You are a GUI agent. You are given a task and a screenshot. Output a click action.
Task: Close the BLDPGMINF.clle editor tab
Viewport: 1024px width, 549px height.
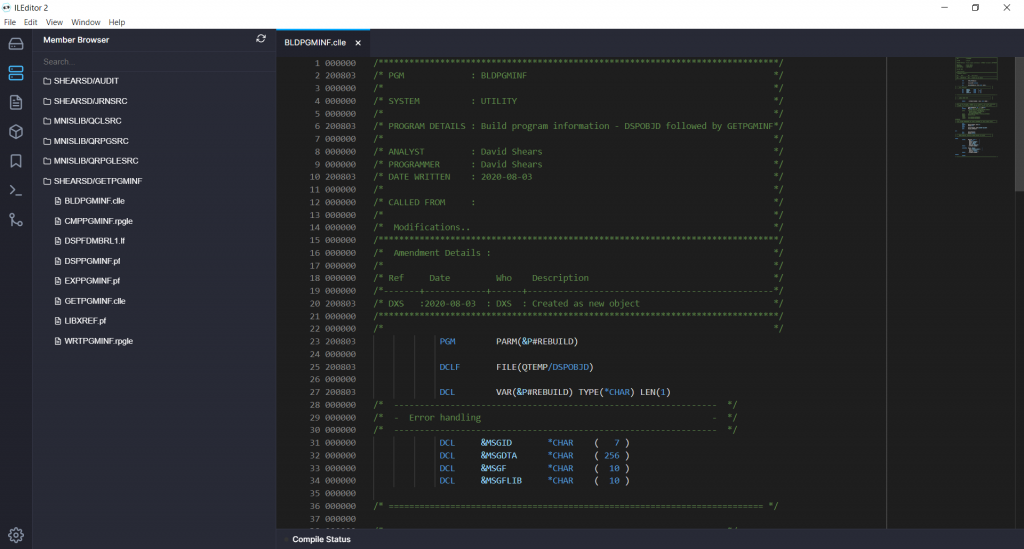click(x=357, y=43)
